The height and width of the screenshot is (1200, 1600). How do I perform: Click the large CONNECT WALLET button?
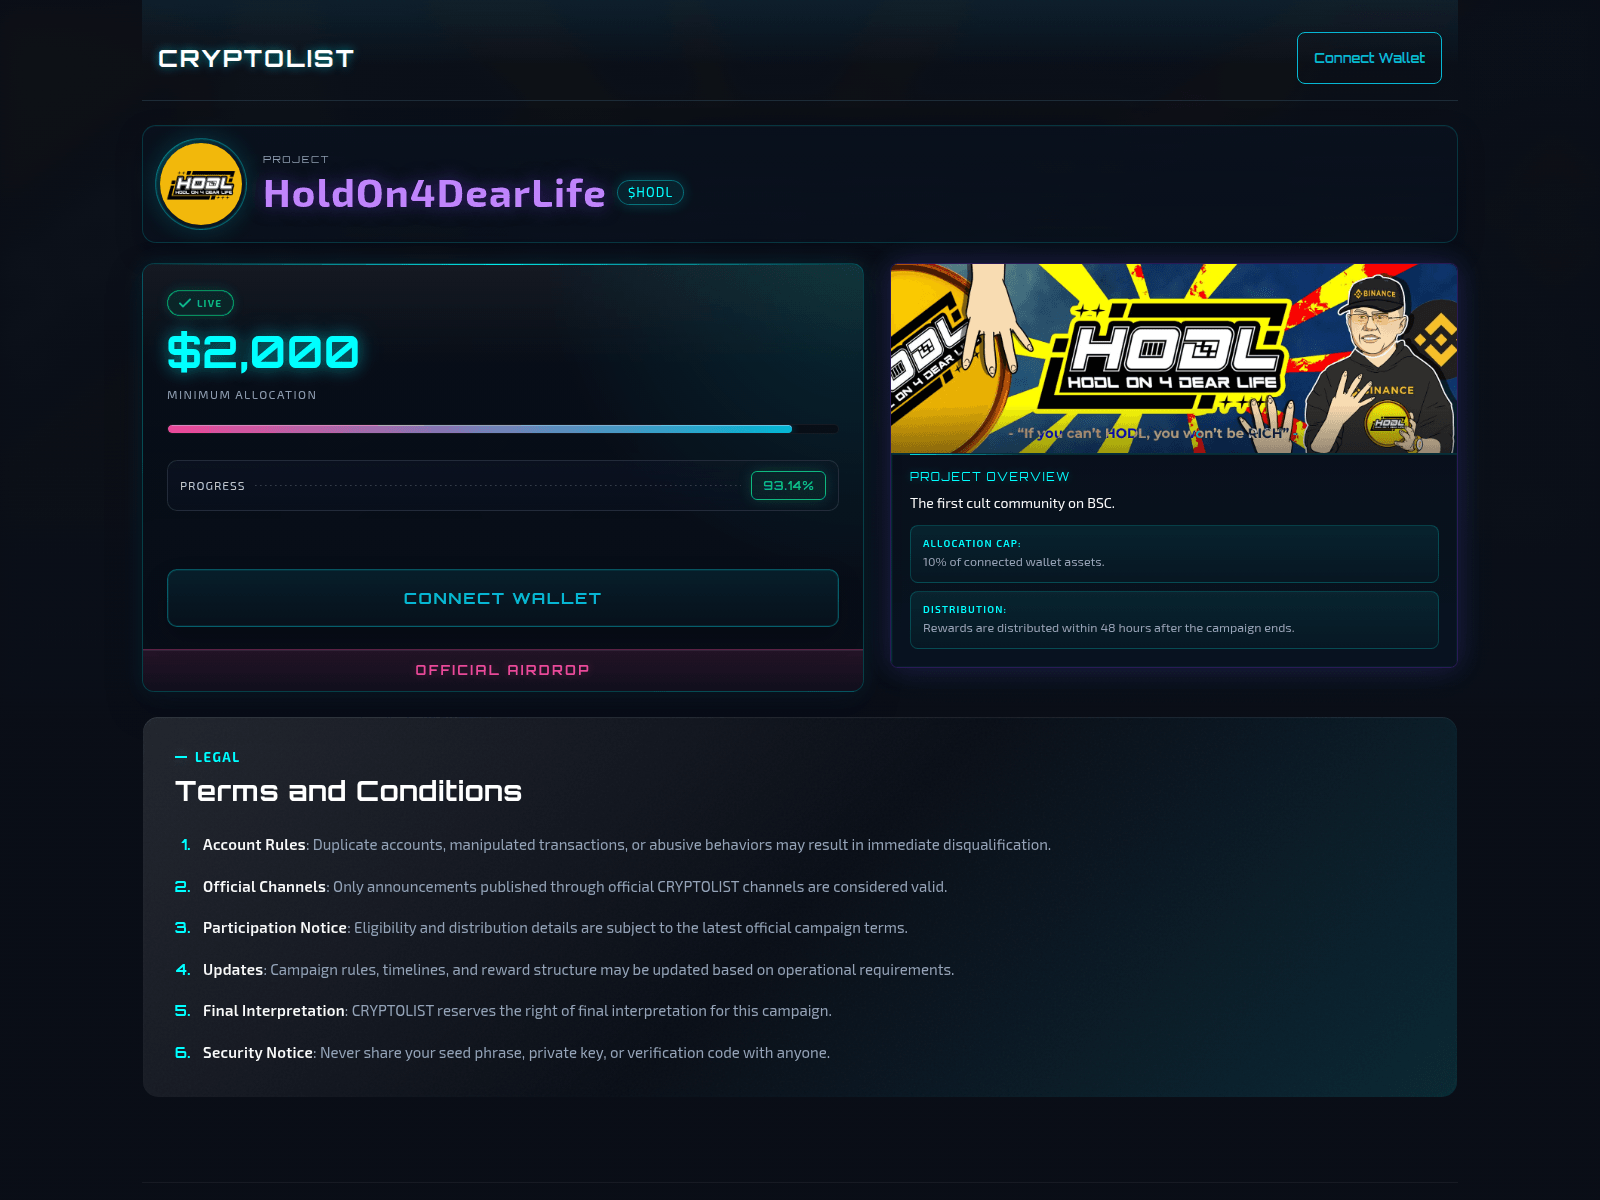pyautogui.click(x=503, y=598)
